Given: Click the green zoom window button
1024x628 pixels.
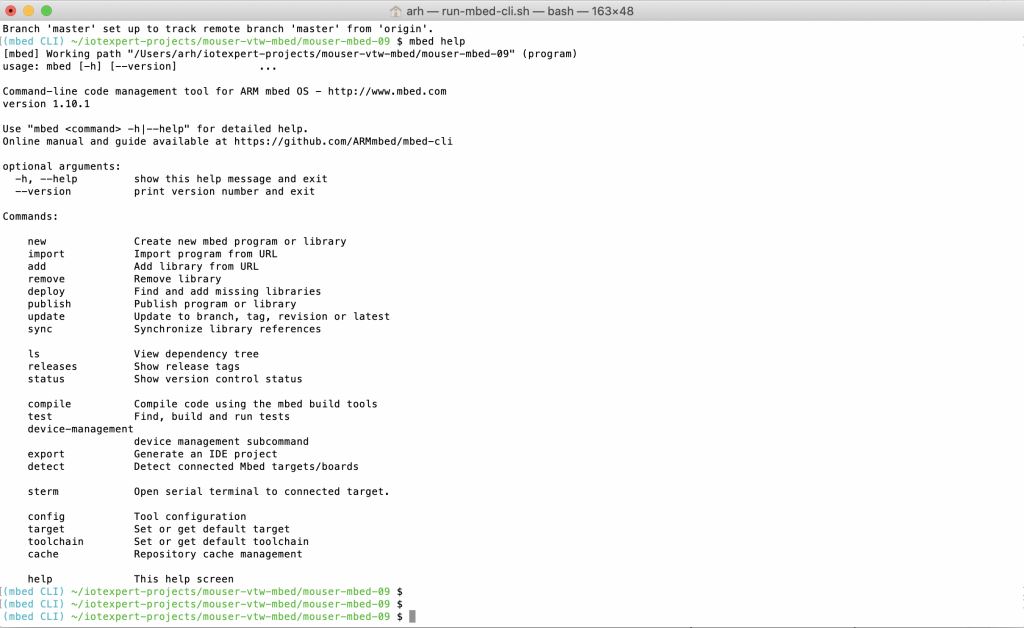Looking at the screenshot, I should [46, 10].
